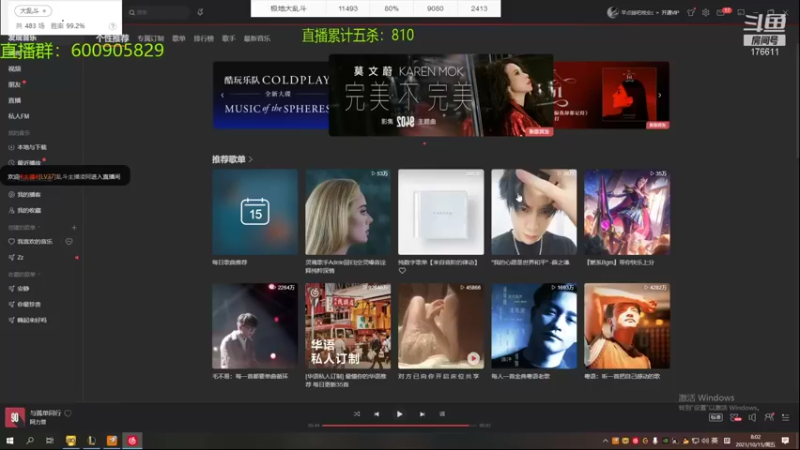Screen dimensions: 800x450
Task: Click the song progress bar
Action: coord(399,425)
